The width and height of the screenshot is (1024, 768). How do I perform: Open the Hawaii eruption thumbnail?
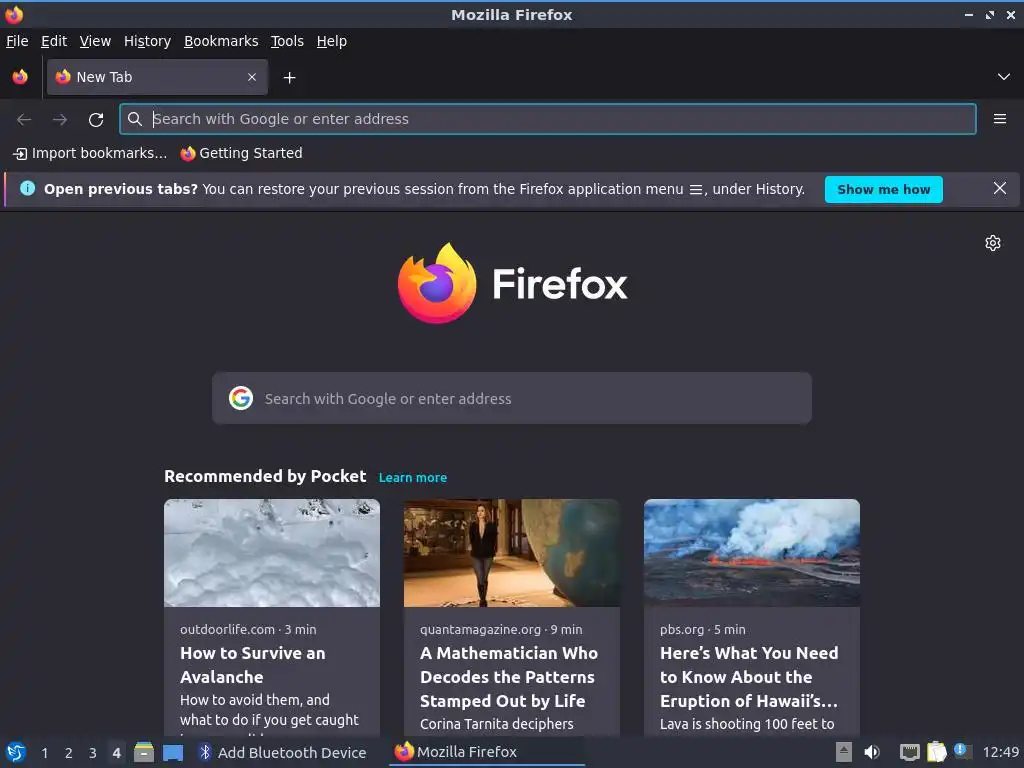(752, 553)
